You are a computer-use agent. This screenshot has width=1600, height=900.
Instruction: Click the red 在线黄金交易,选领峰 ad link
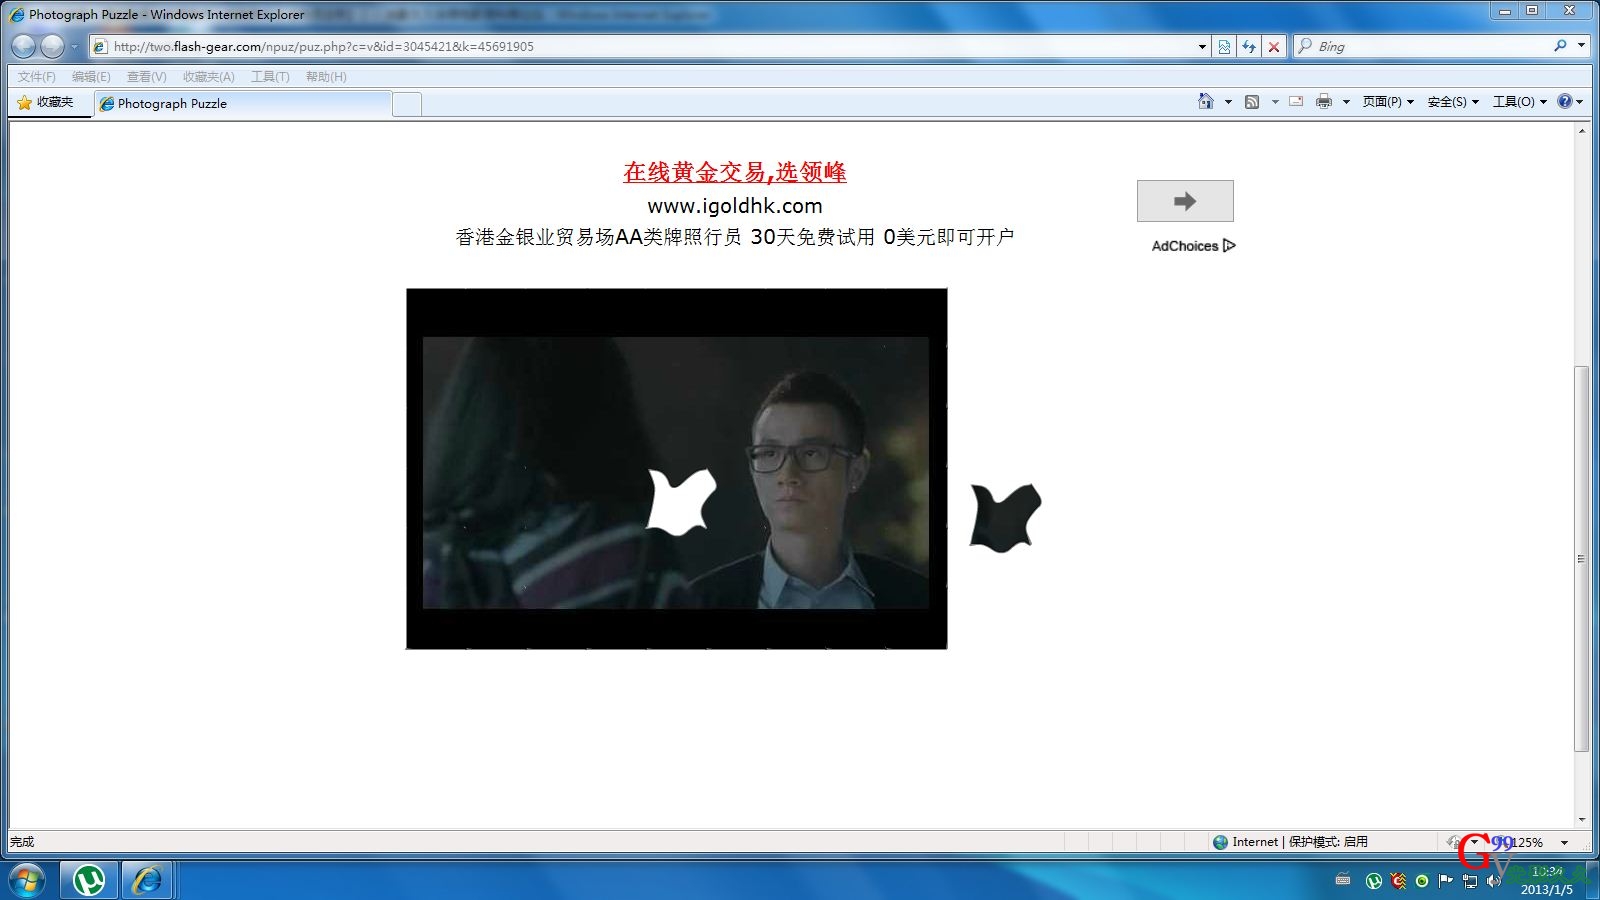[x=735, y=172]
